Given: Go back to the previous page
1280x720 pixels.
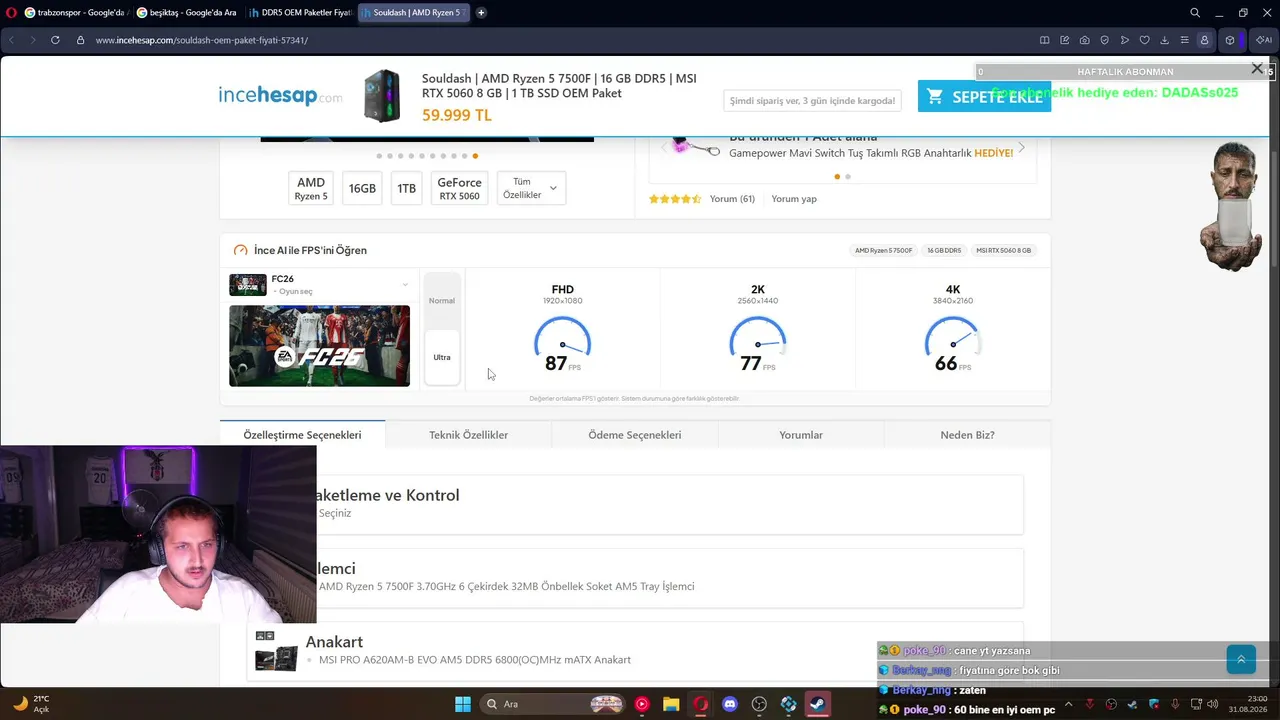Looking at the screenshot, I should coord(12,40).
